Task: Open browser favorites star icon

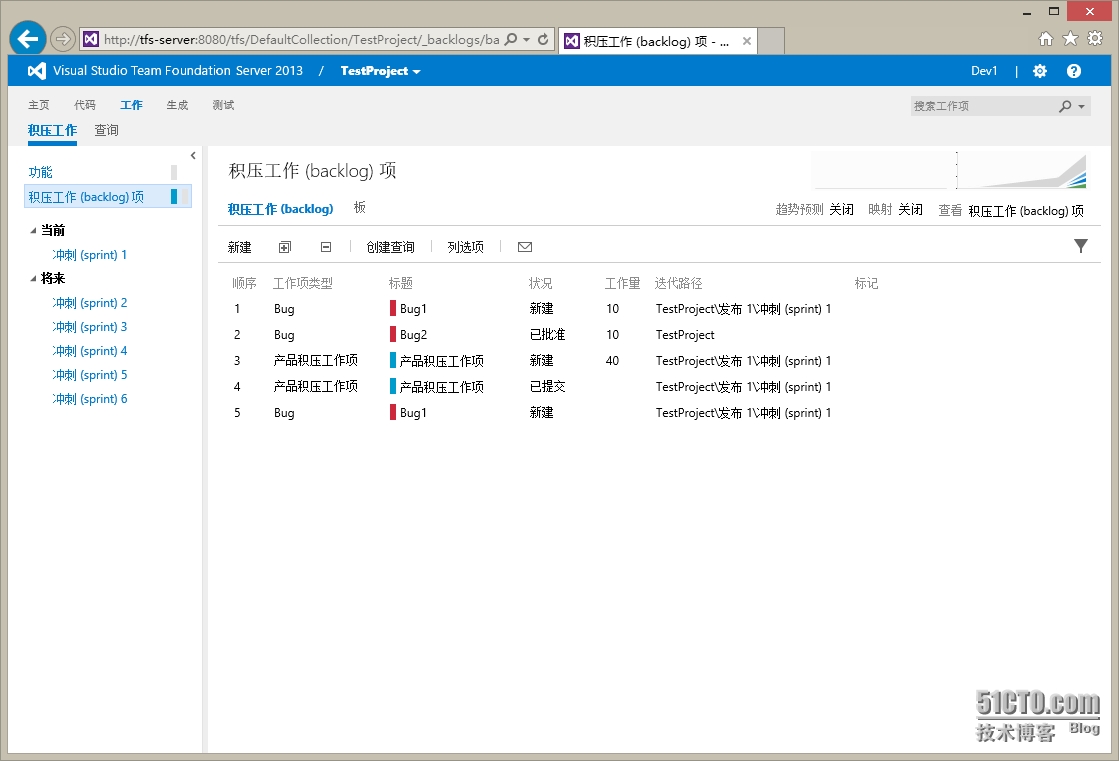Action: point(1070,39)
